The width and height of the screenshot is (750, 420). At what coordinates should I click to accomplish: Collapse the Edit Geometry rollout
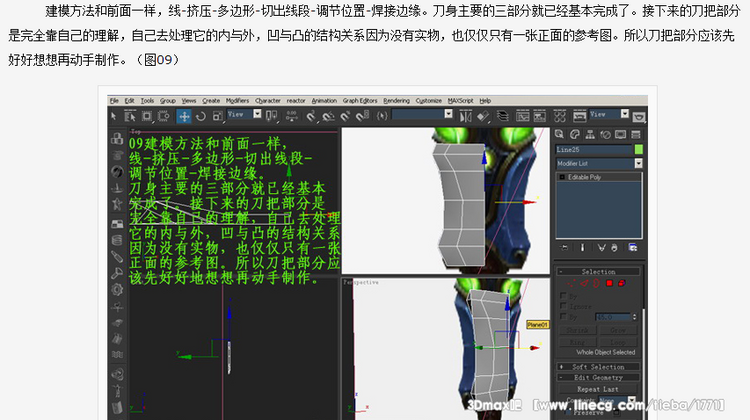(x=598, y=377)
